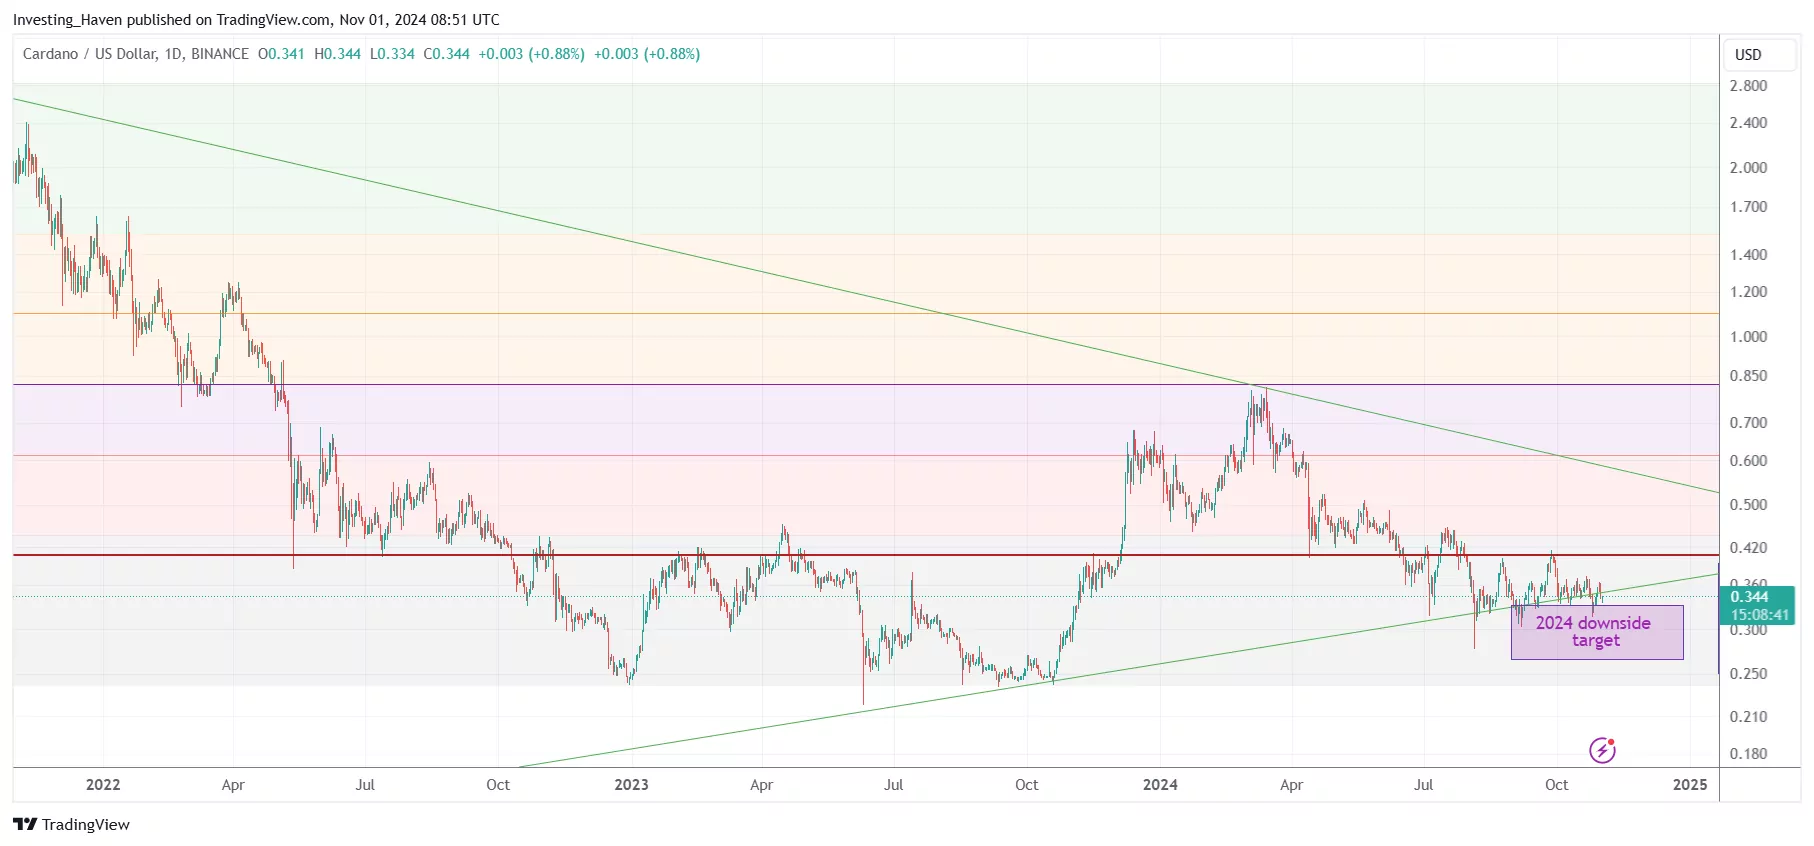This screenshot has width=1814, height=846.
Task: Click the 0.420 price axis label
Action: click(1748, 548)
